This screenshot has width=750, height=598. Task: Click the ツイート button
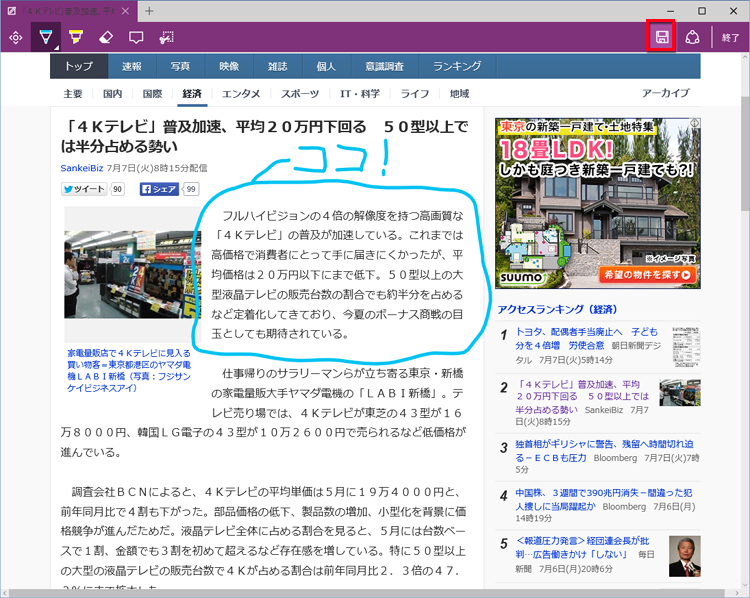point(84,189)
